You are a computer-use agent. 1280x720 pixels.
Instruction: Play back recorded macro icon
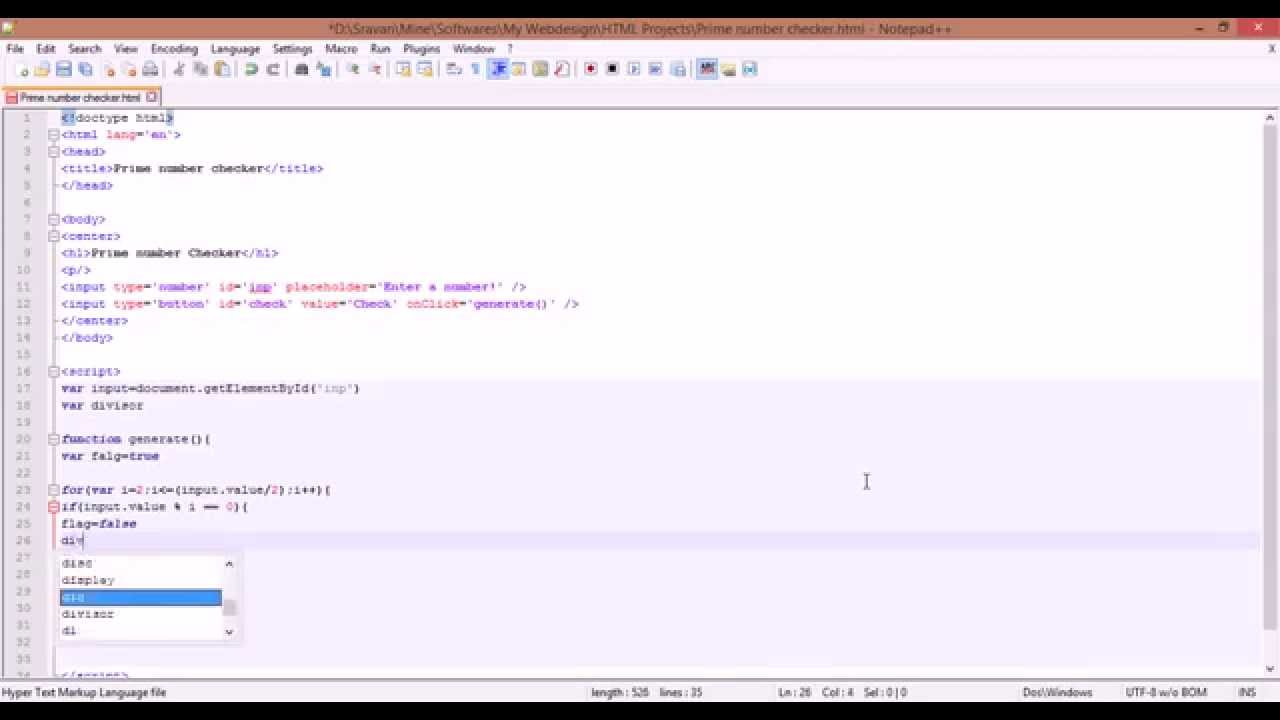pos(634,69)
